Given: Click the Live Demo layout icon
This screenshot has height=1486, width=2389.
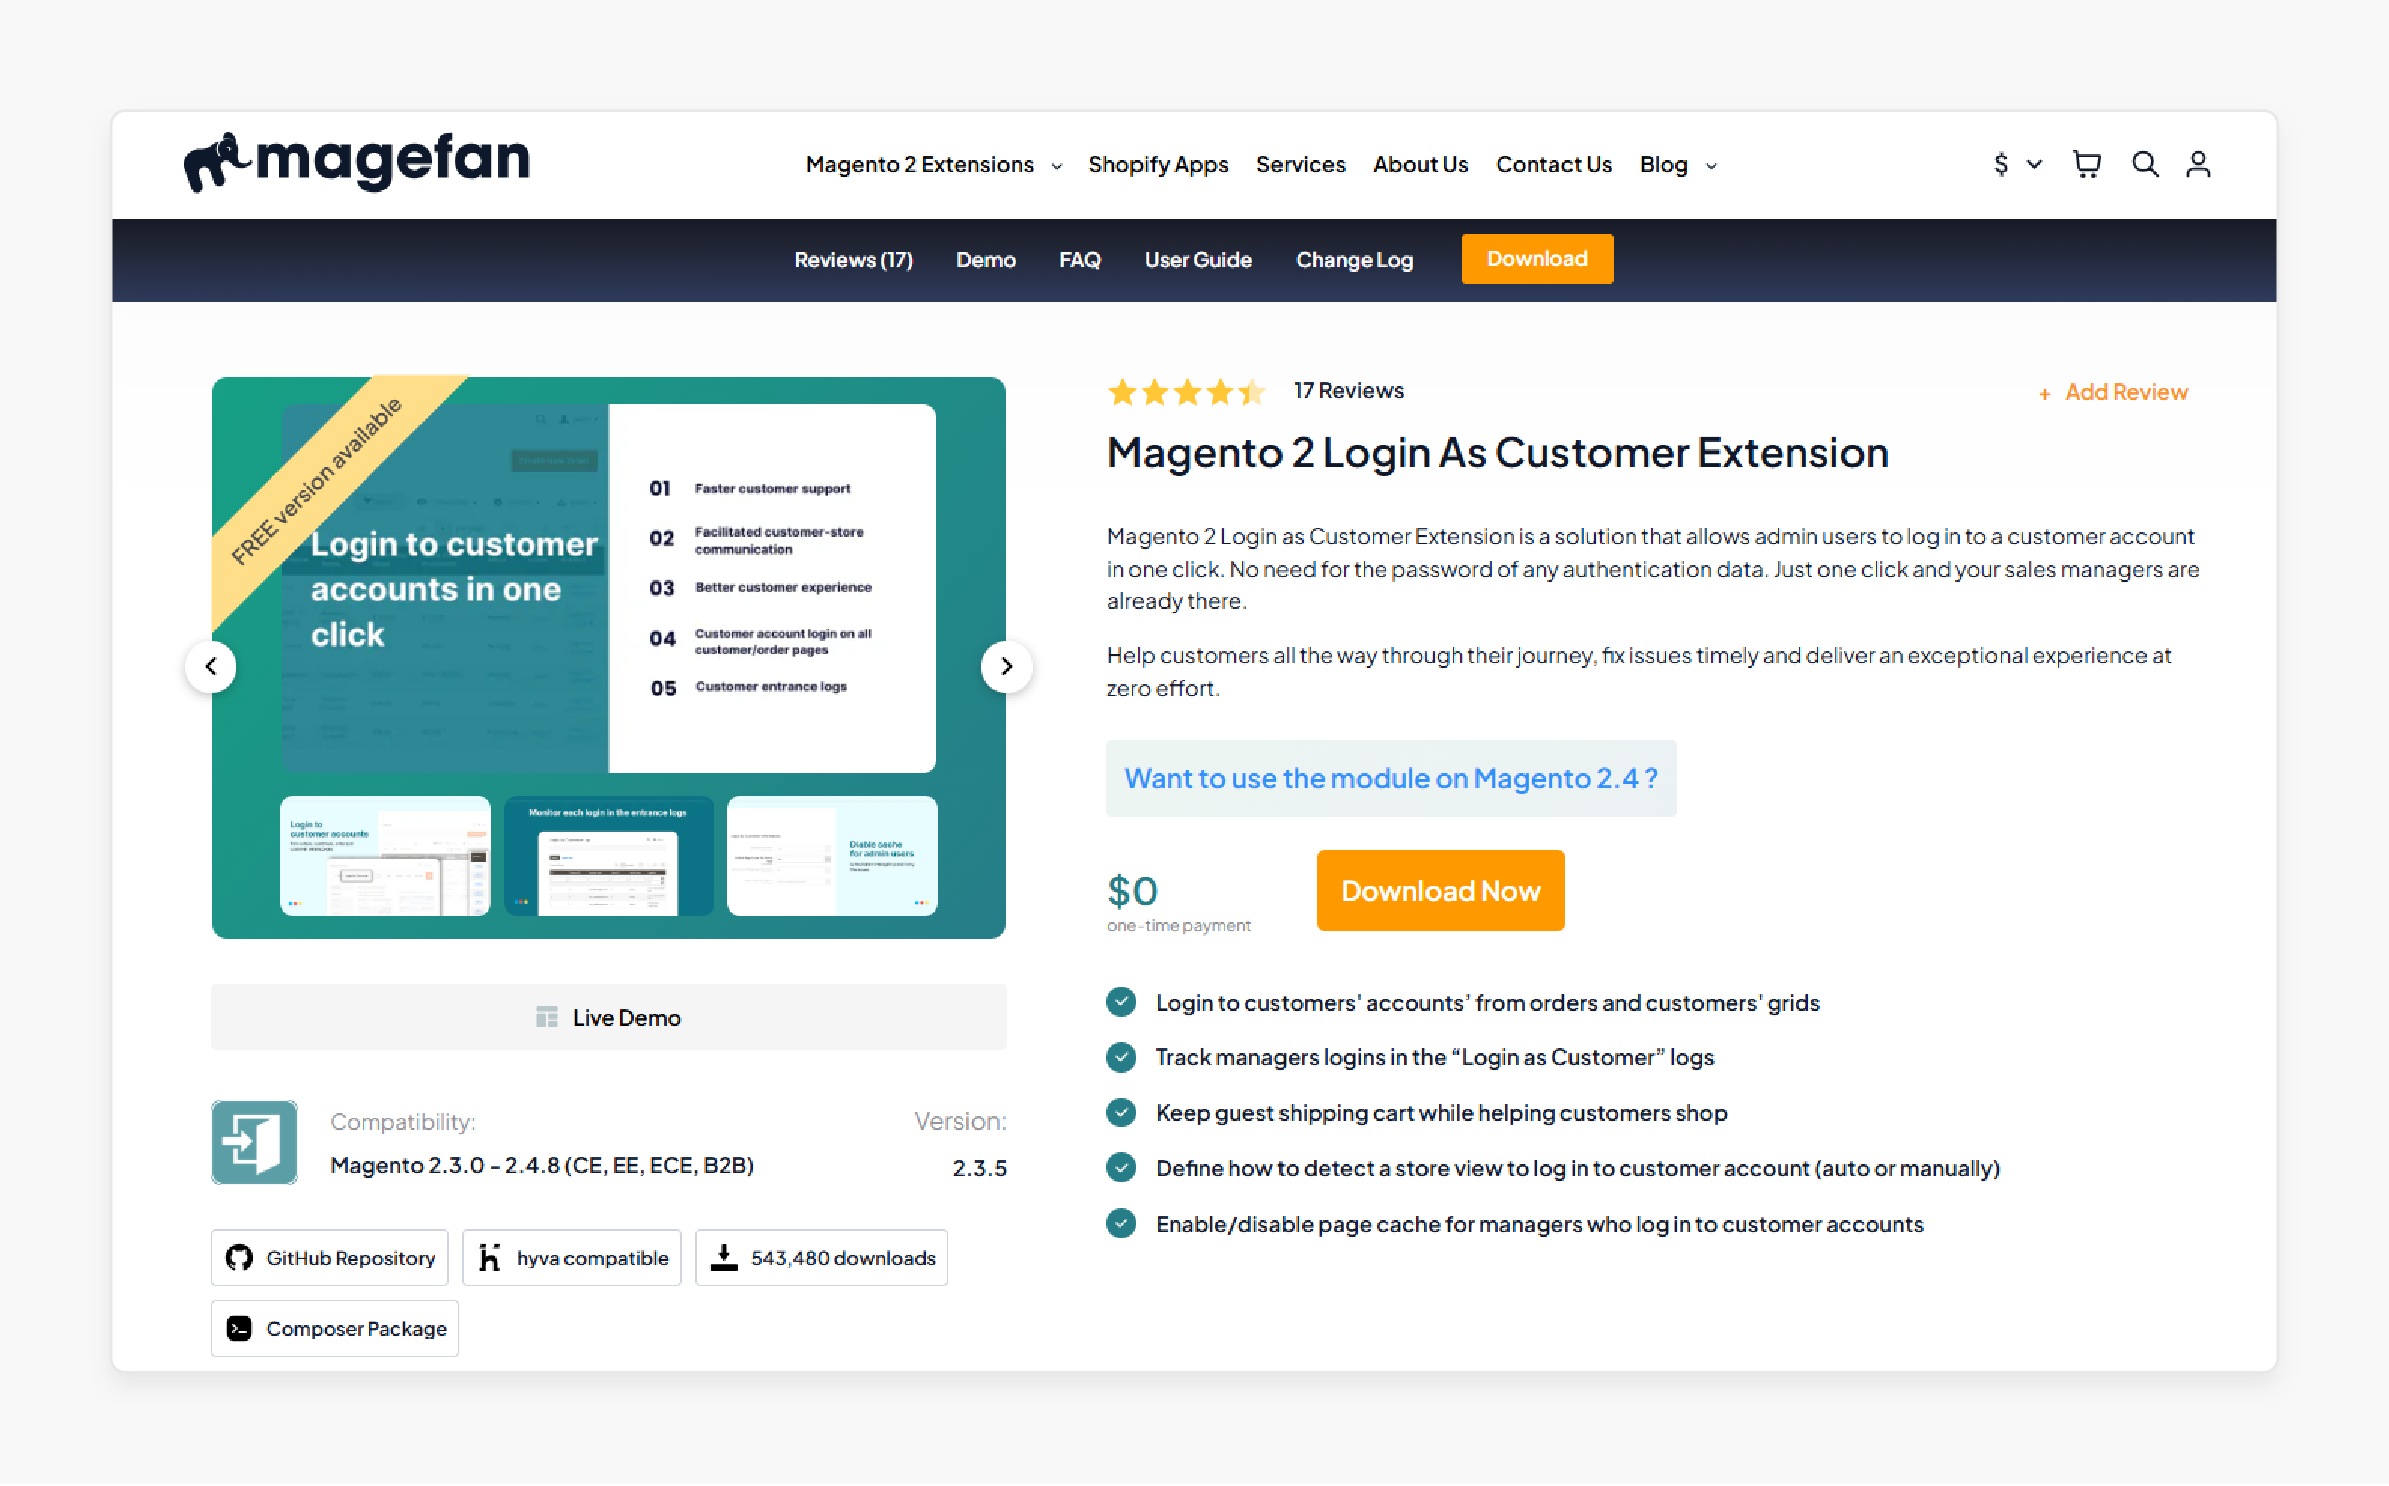Looking at the screenshot, I should click(x=547, y=1017).
